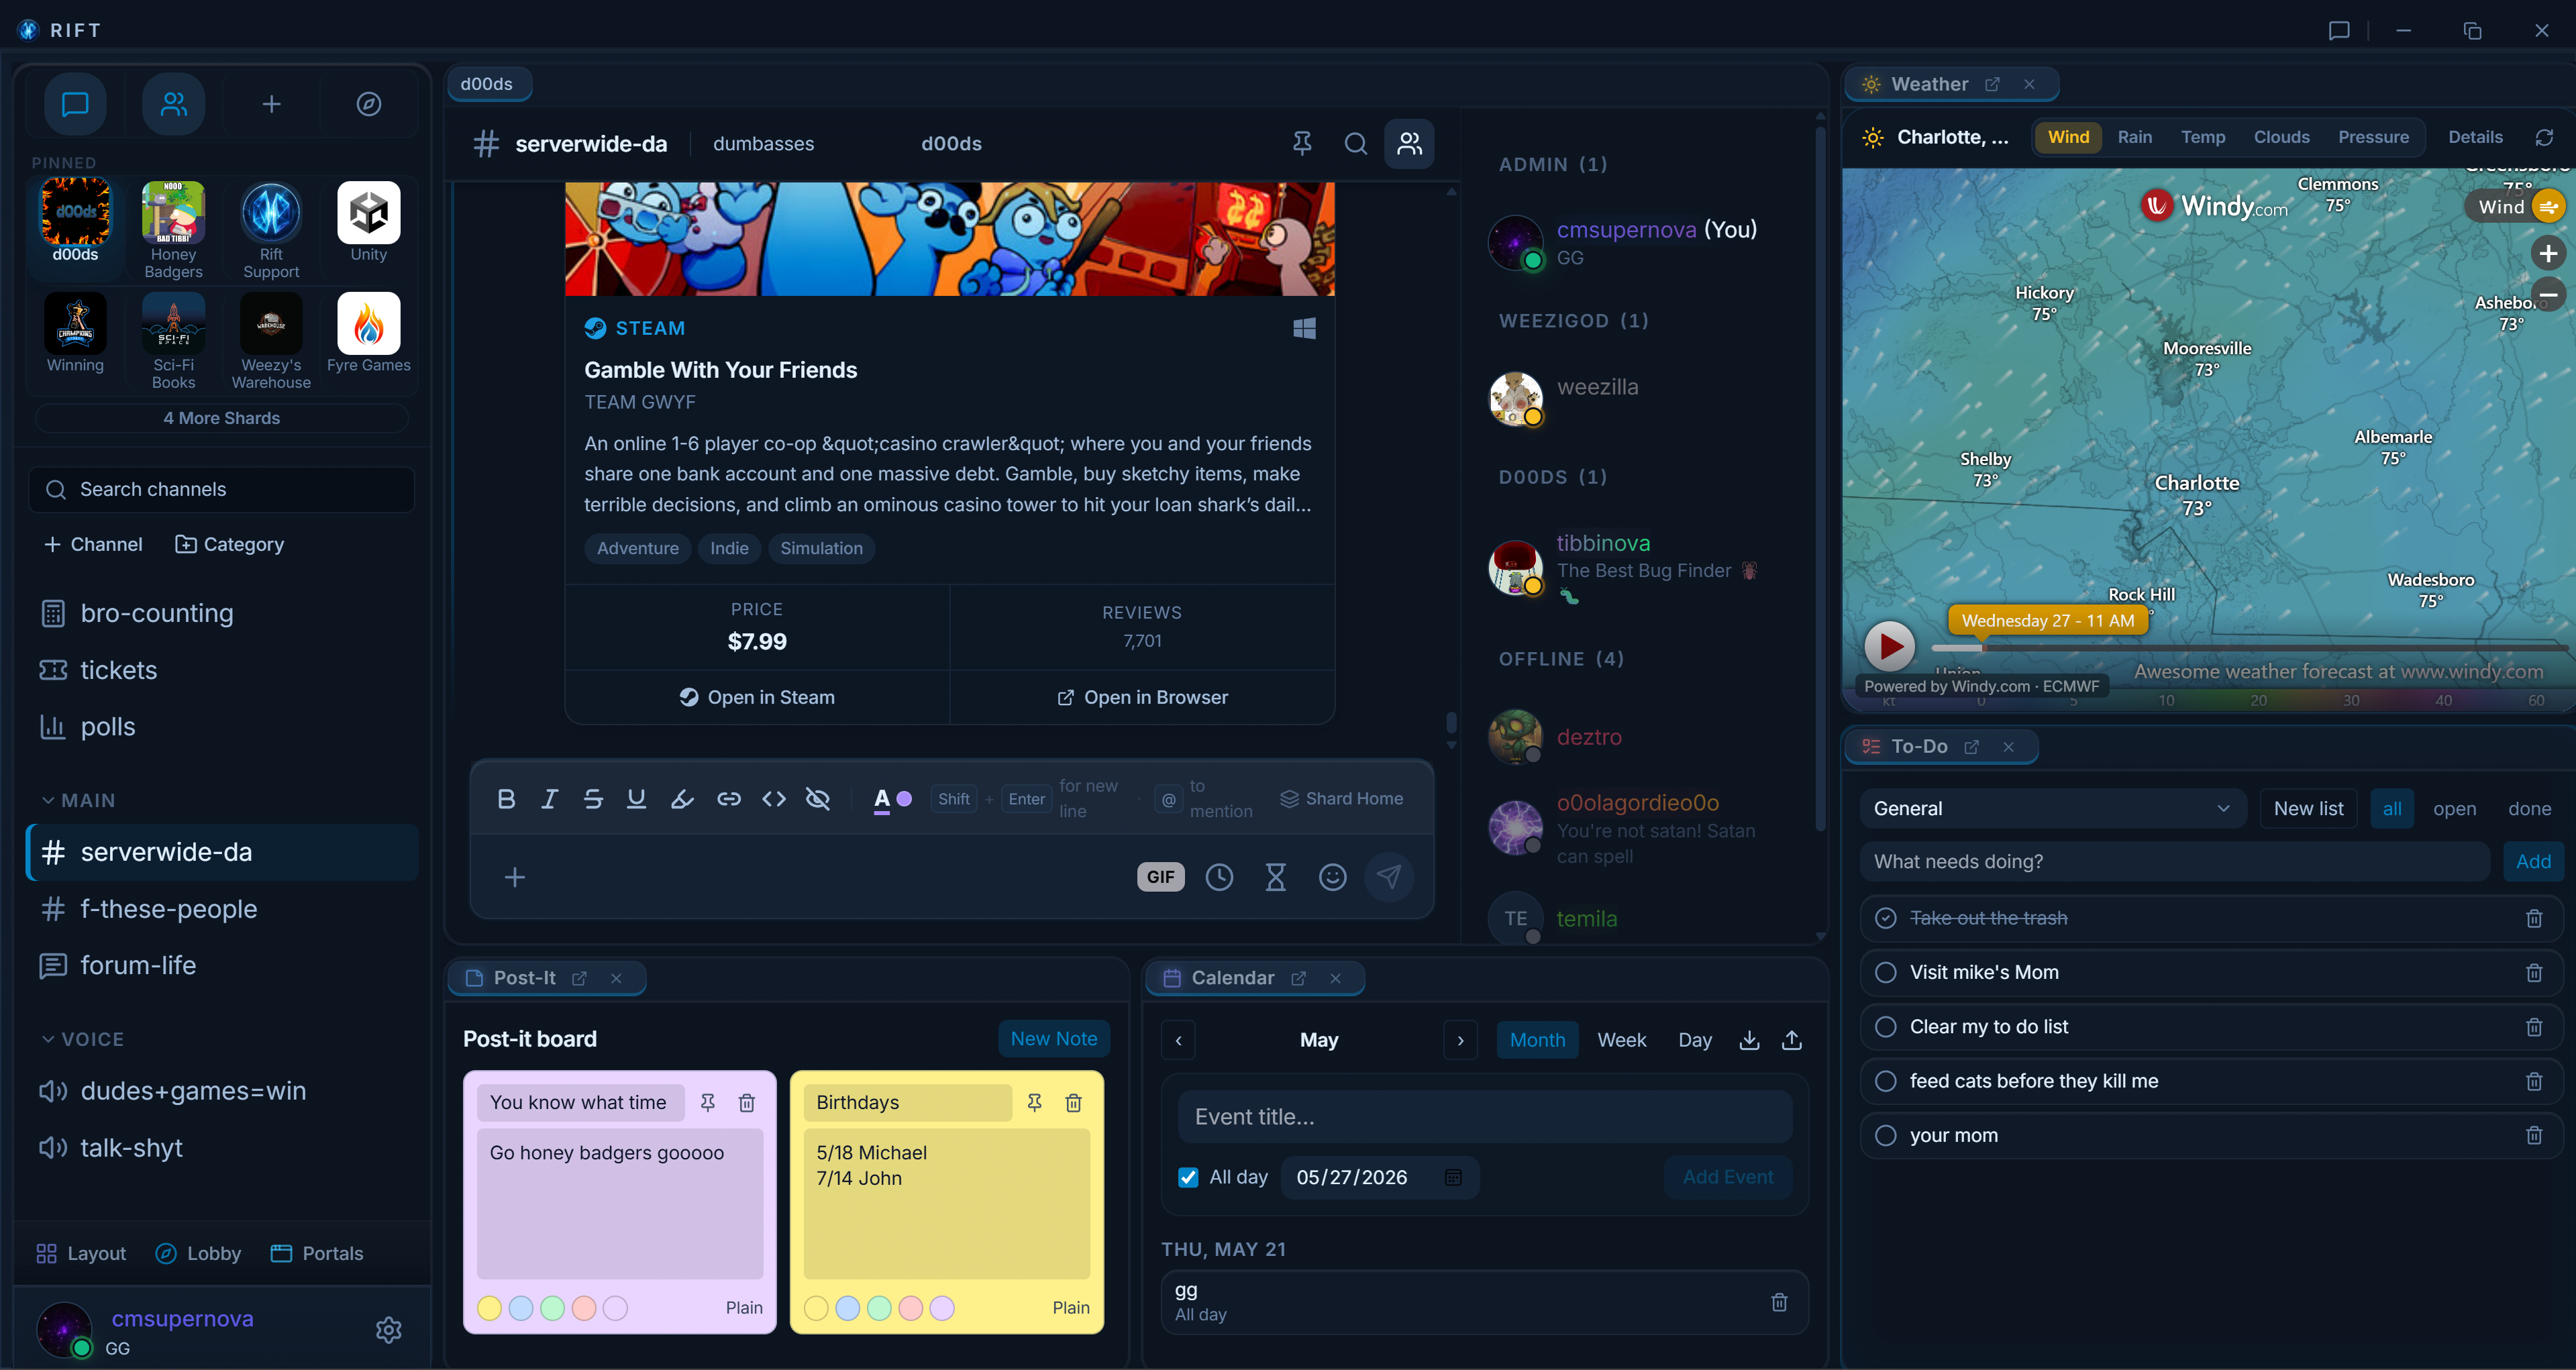Image resolution: width=2576 pixels, height=1370 pixels.
Task: Check off the 'your mom' task
Action: coord(1885,1135)
